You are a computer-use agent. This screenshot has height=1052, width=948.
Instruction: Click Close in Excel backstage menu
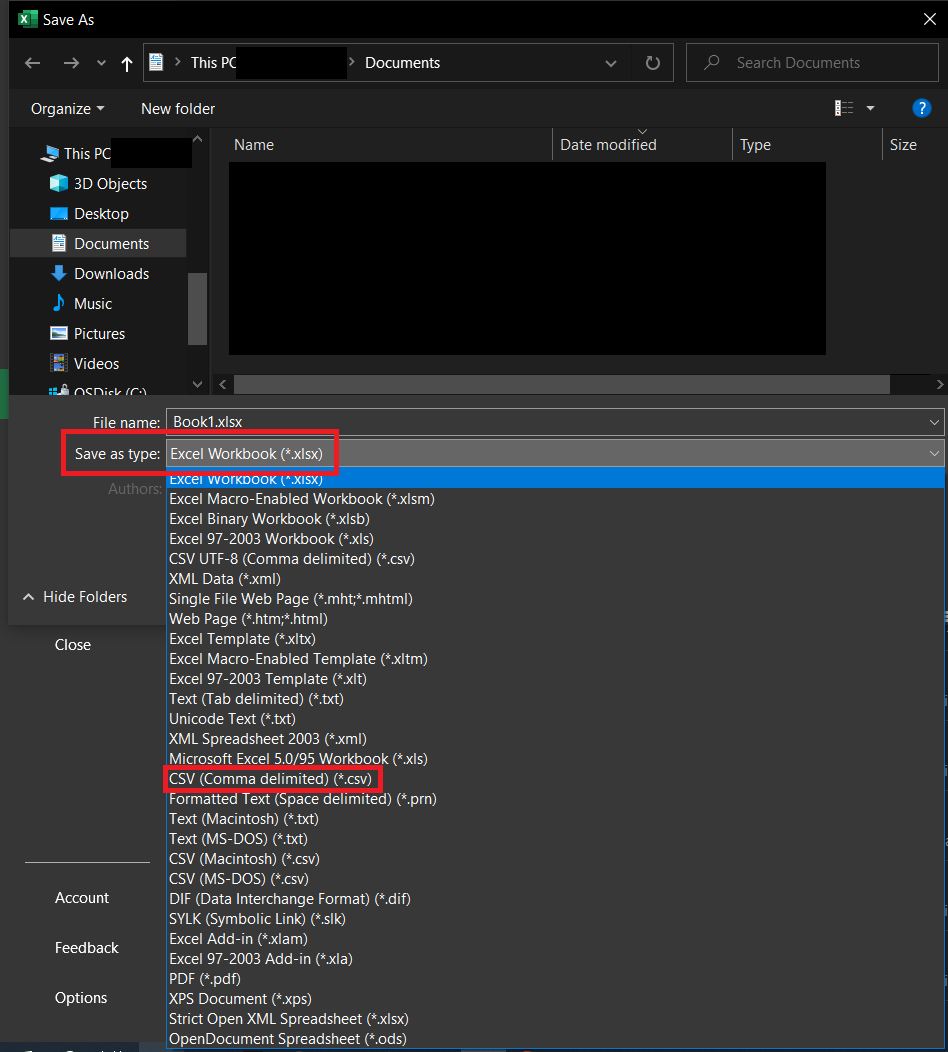tap(72, 645)
